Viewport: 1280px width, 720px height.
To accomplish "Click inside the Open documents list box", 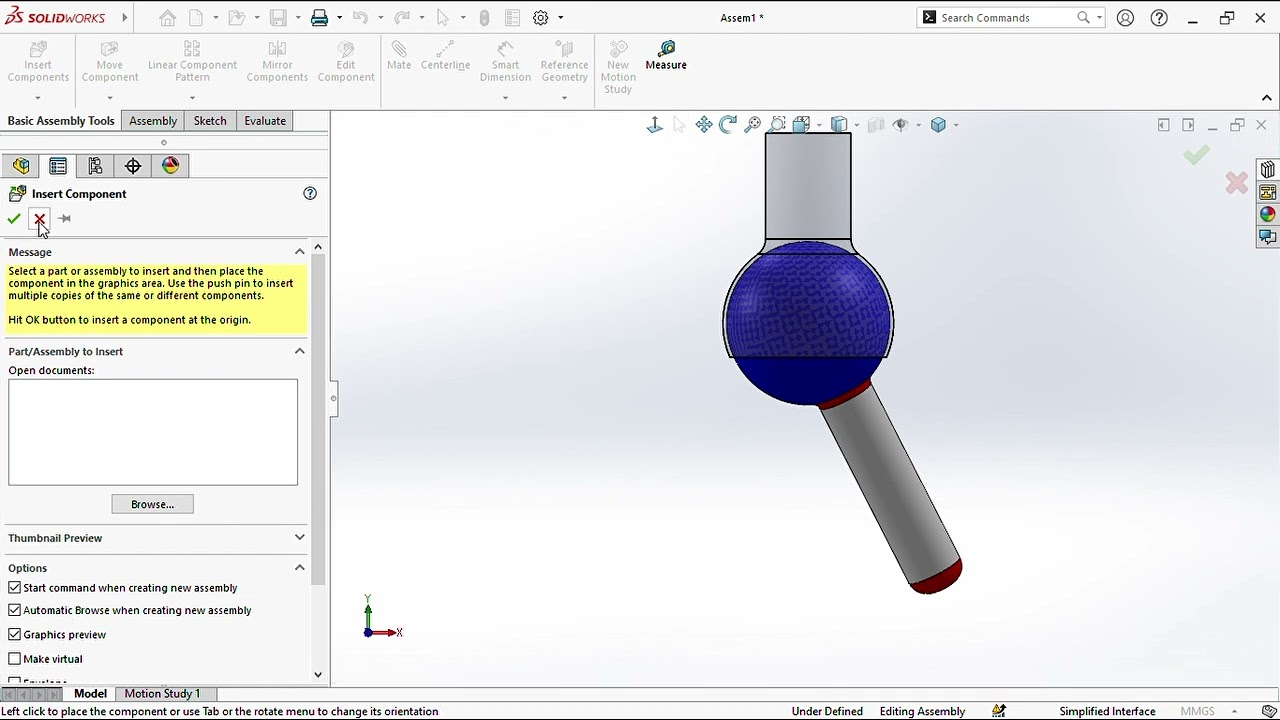I will pos(153,432).
